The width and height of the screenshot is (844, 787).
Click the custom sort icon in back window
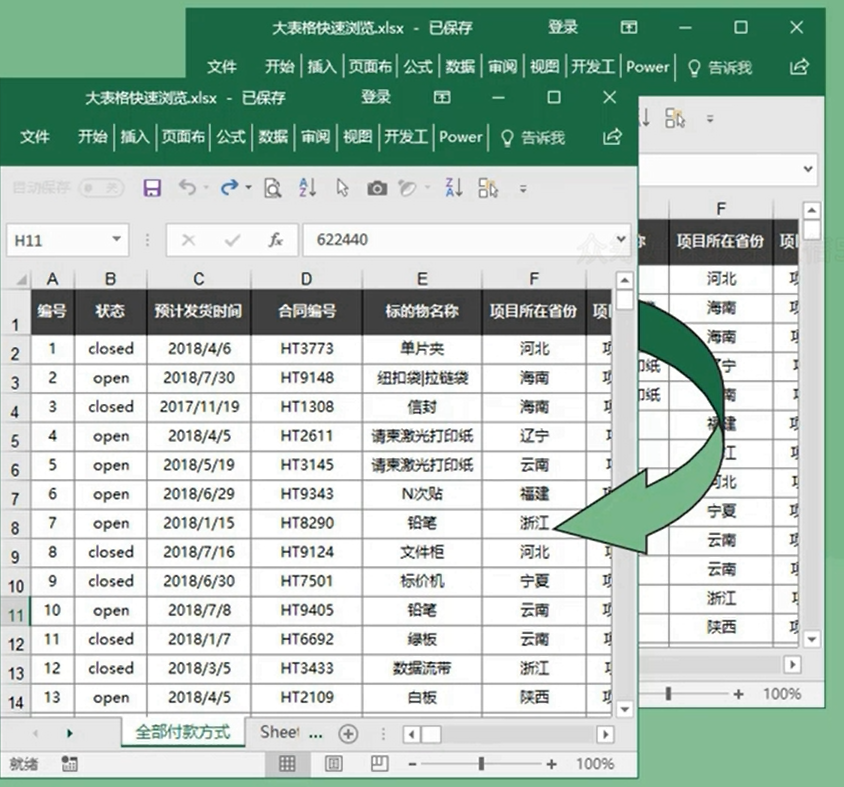point(675,118)
